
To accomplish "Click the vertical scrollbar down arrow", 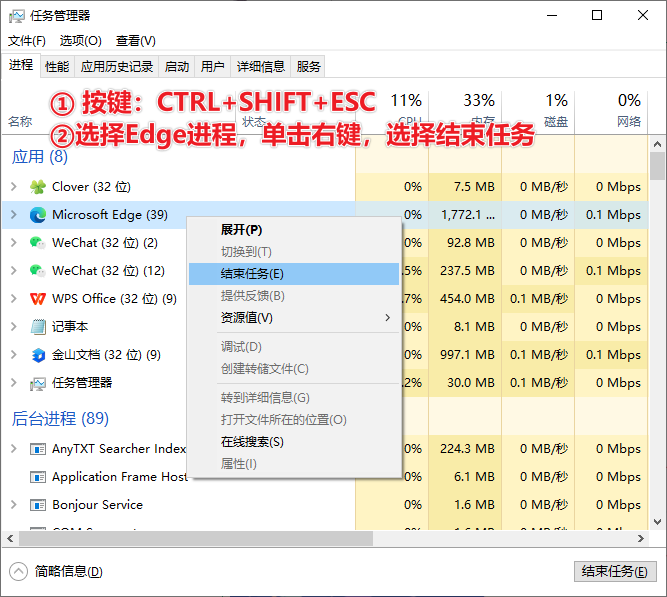I will [657, 522].
